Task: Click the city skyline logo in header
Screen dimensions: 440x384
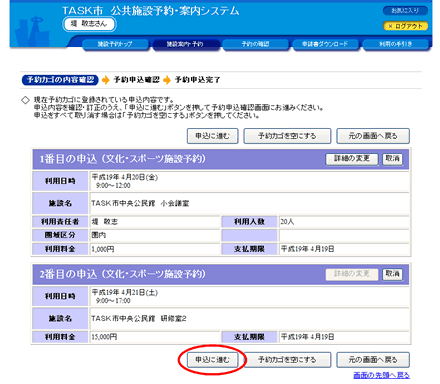Action: tap(33, 32)
